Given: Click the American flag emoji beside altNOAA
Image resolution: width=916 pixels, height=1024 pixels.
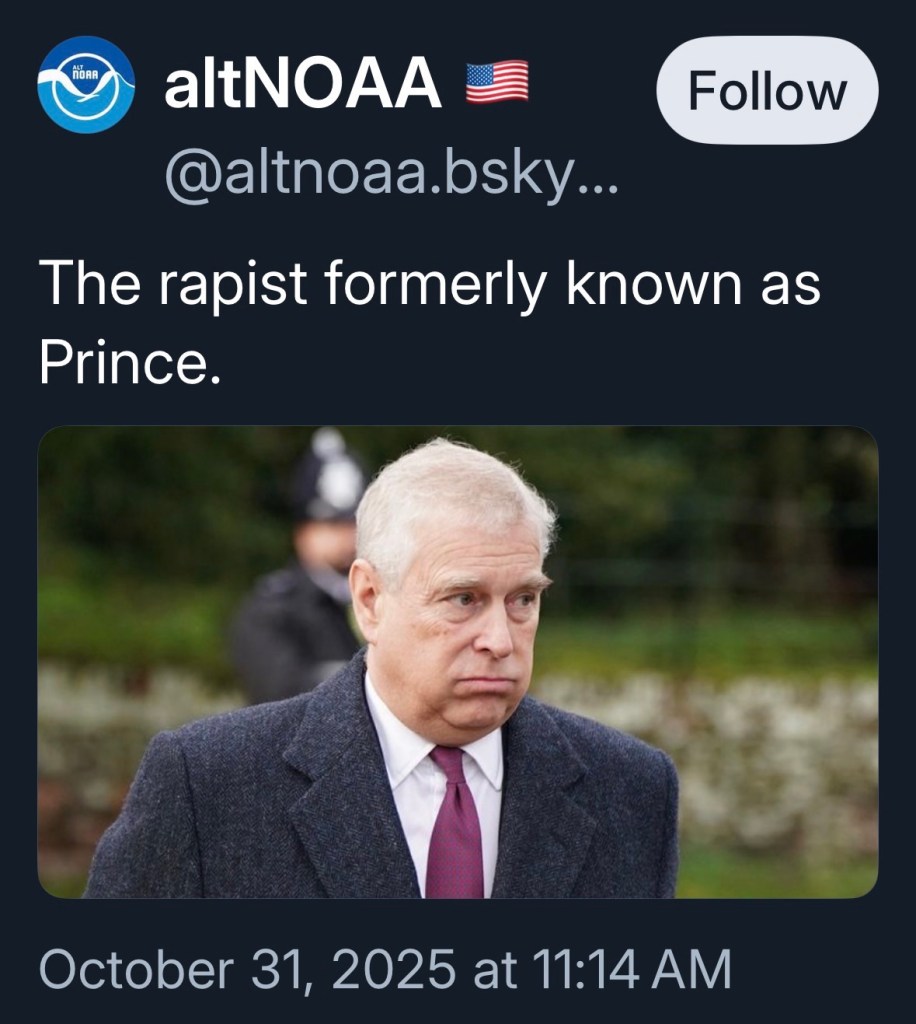Looking at the screenshot, I should point(497,83).
